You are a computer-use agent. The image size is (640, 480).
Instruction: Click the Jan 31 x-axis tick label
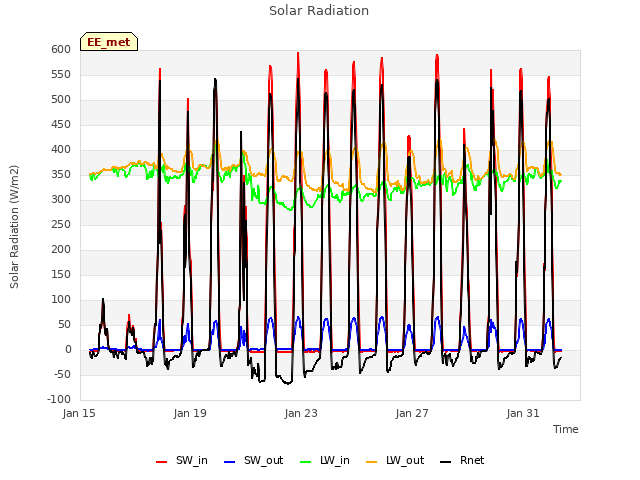pyautogui.click(x=523, y=413)
